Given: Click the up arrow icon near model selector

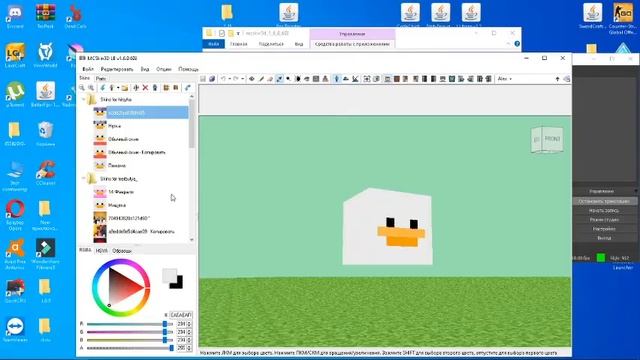Looking at the screenshot, I should click(557, 79).
